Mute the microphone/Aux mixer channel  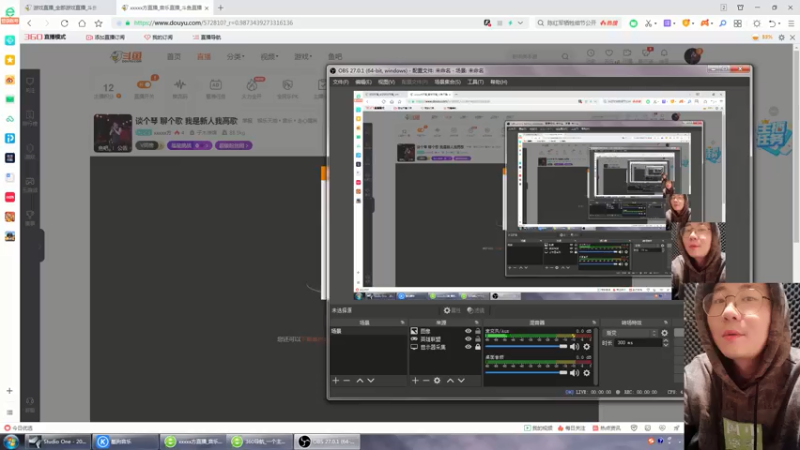[x=574, y=347]
